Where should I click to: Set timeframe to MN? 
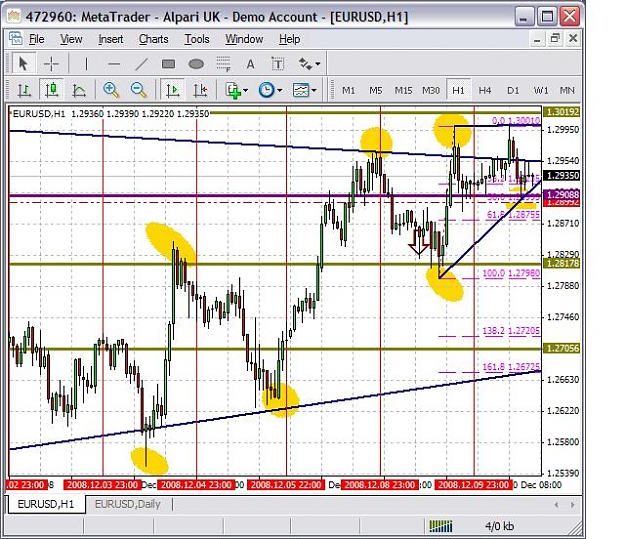pyautogui.click(x=567, y=91)
